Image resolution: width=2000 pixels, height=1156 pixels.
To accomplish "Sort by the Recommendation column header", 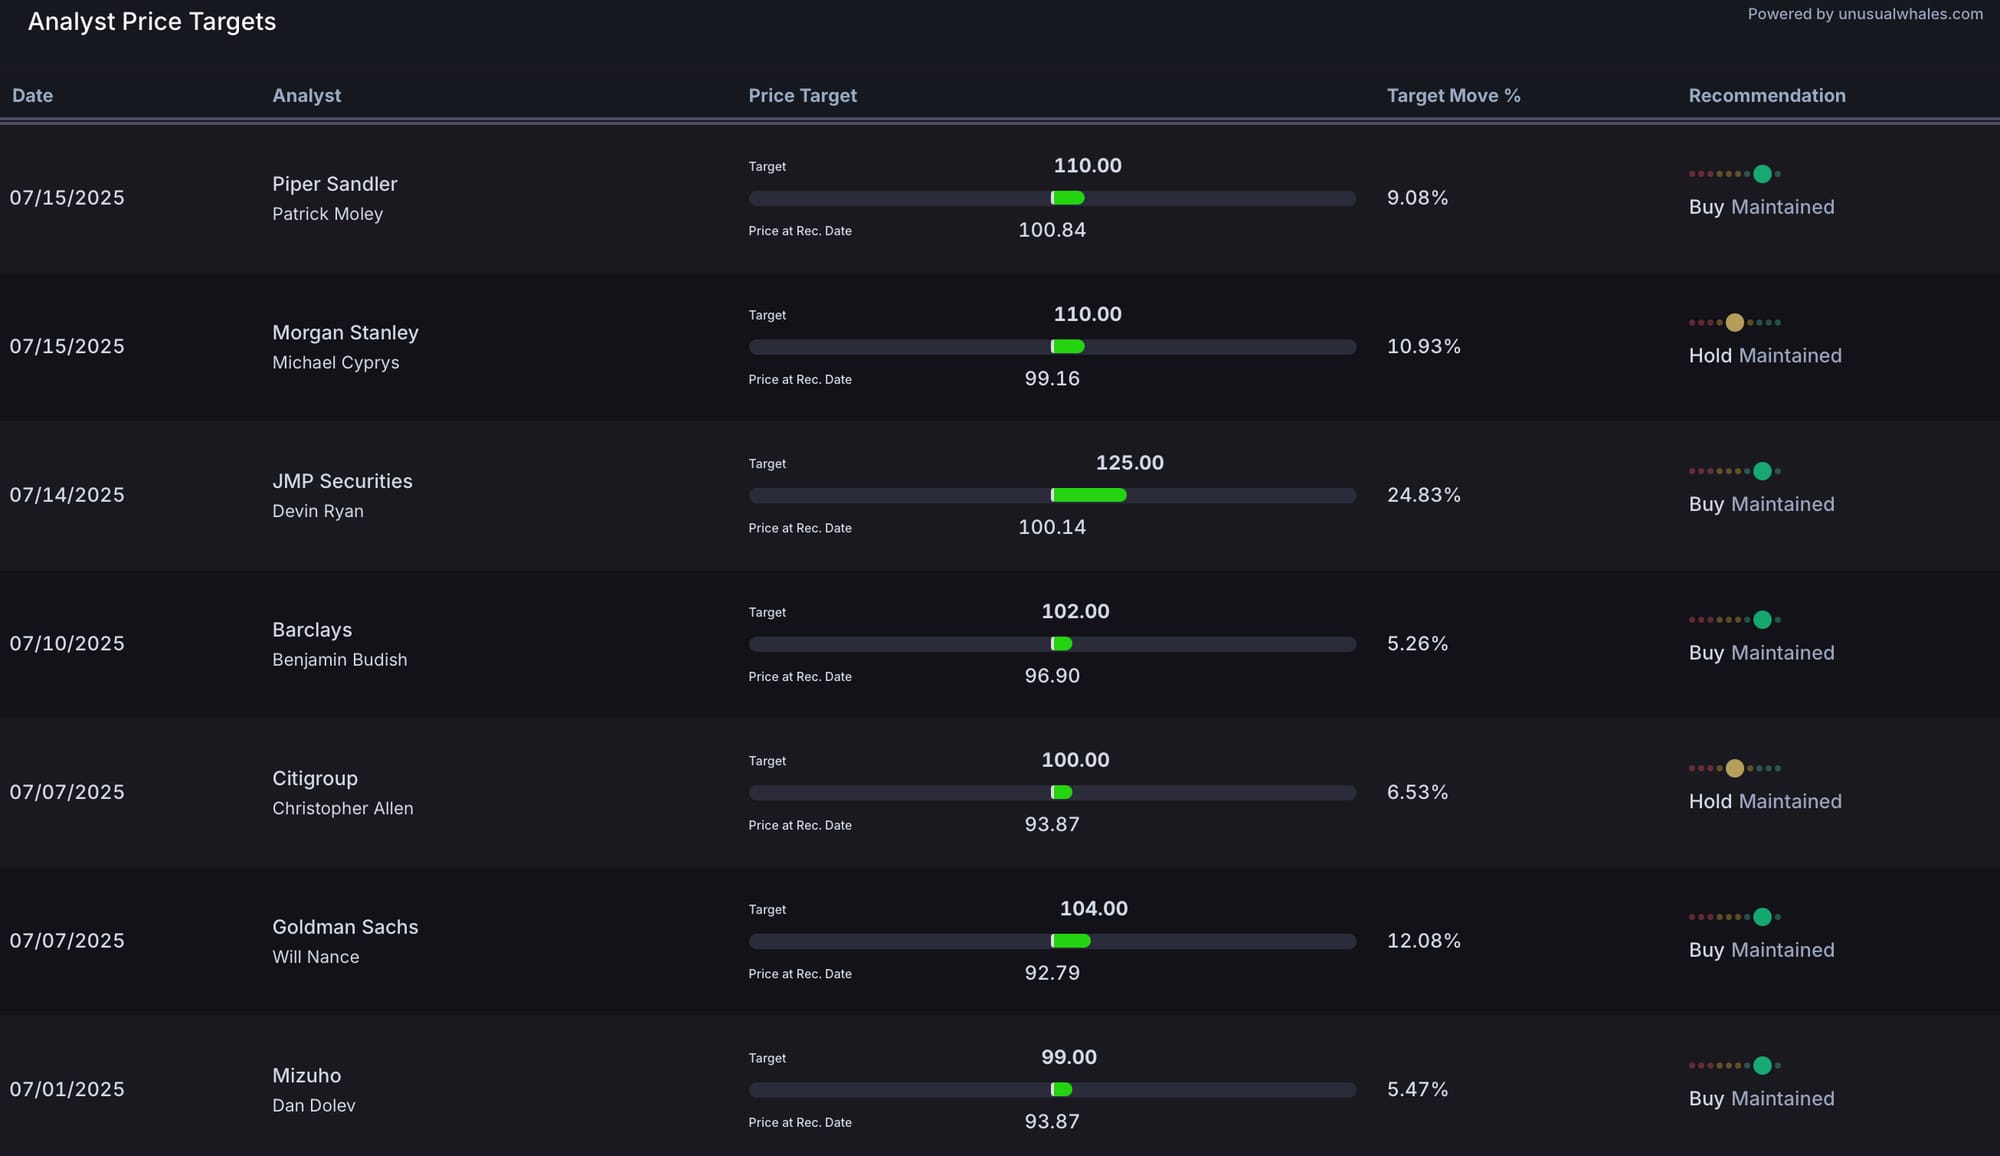I will (1767, 96).
